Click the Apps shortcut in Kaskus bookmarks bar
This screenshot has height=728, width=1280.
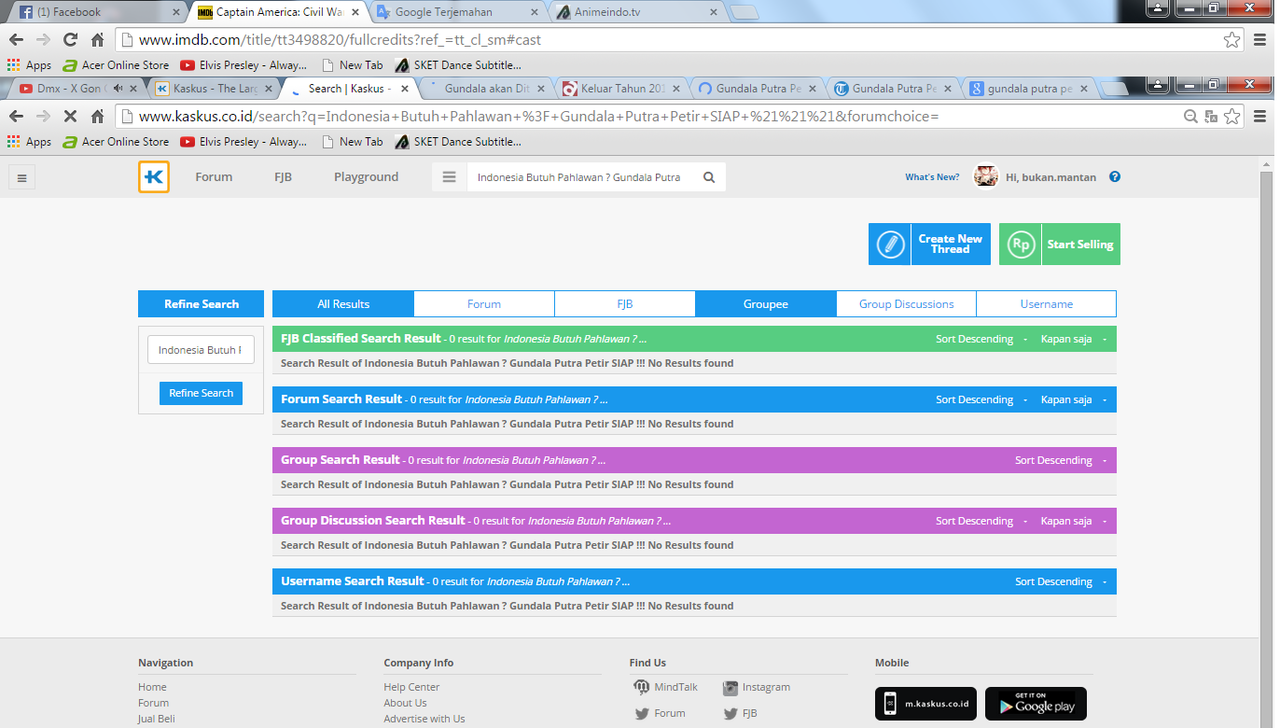click(29, 142)
